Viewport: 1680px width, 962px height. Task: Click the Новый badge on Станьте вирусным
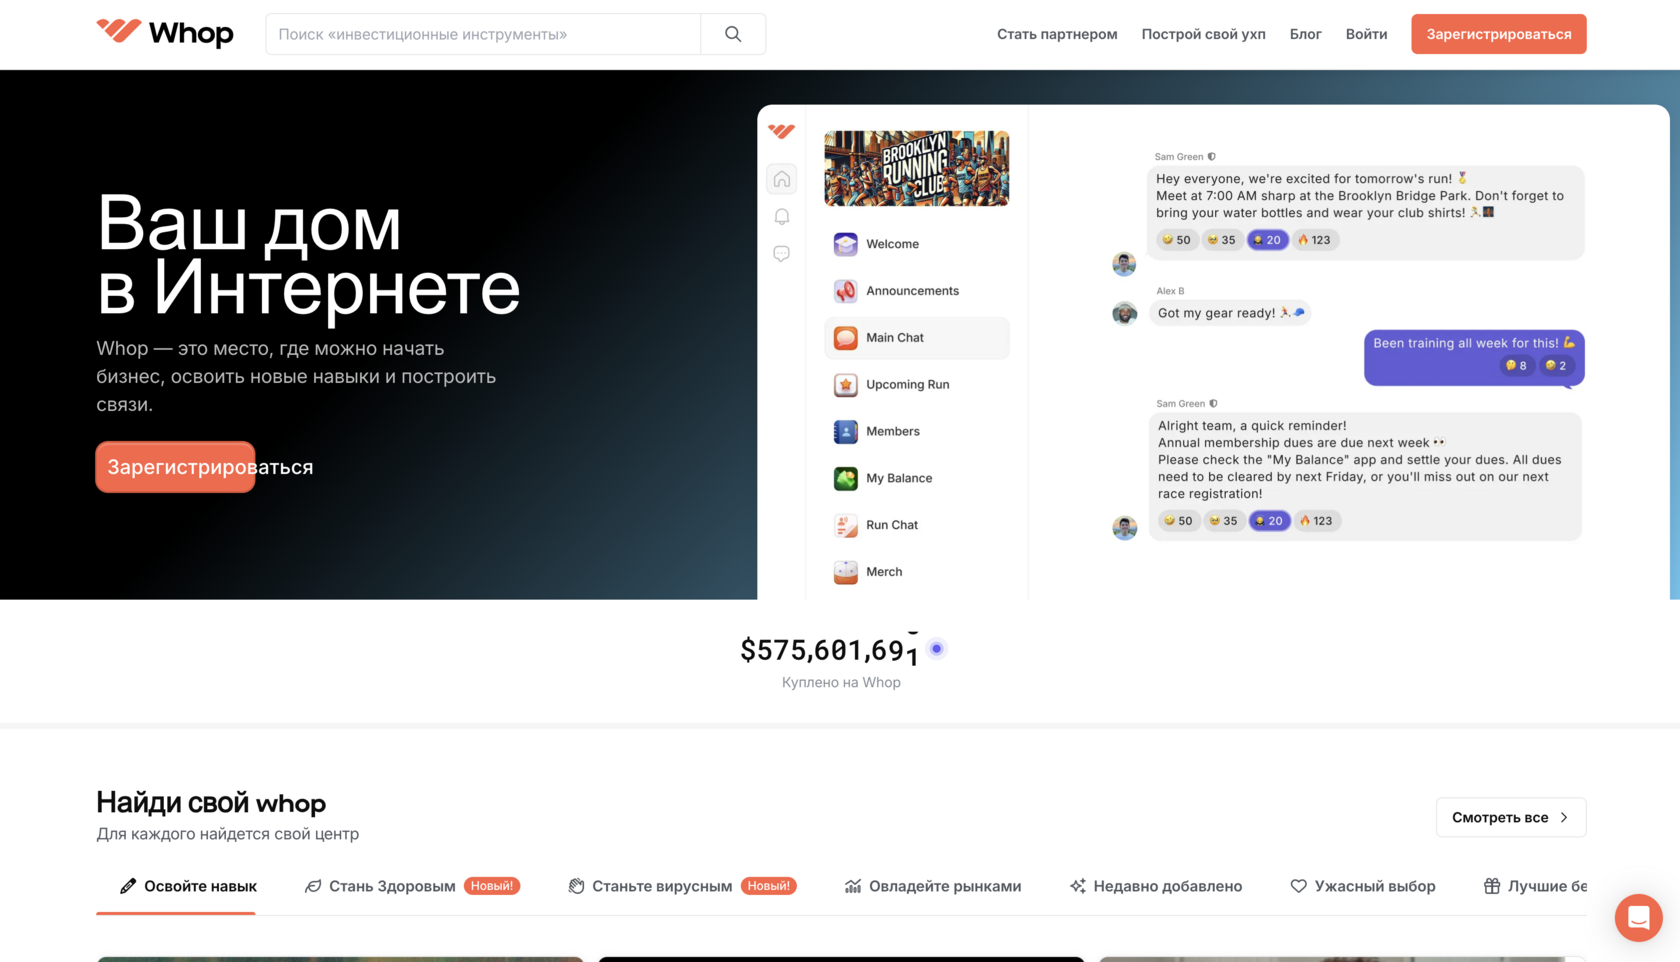coord(768,886)
